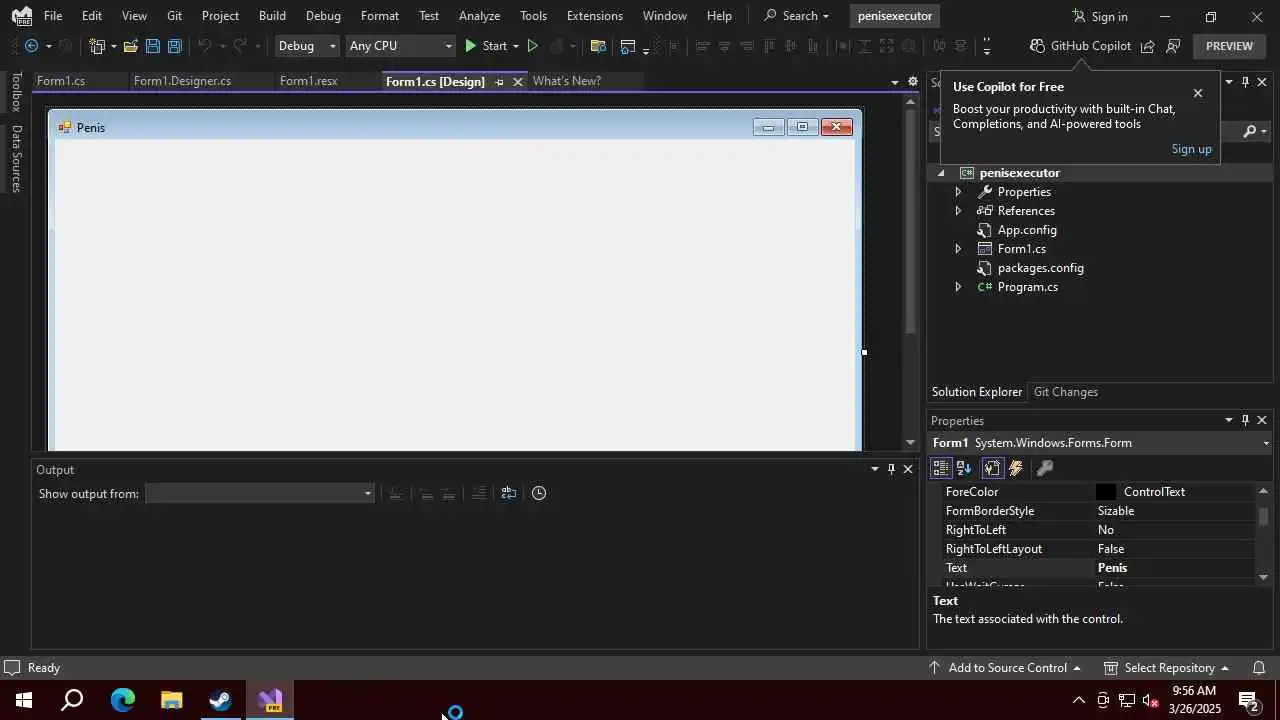Click the Save All icon
Screen dimensions: 1280x720
(174, 46)
